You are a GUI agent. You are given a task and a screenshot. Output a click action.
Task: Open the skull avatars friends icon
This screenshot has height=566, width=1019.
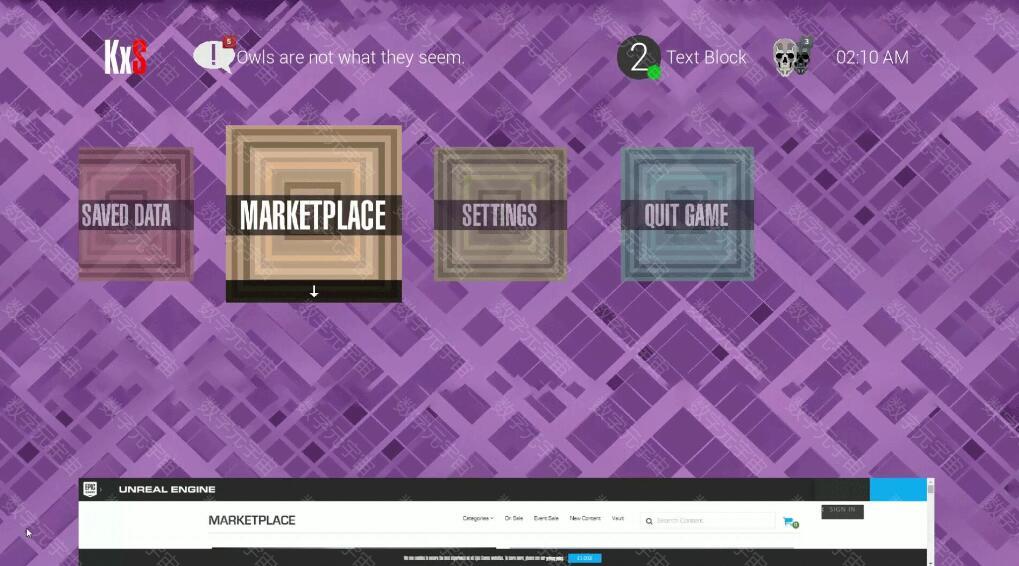[x=792, y=57]
